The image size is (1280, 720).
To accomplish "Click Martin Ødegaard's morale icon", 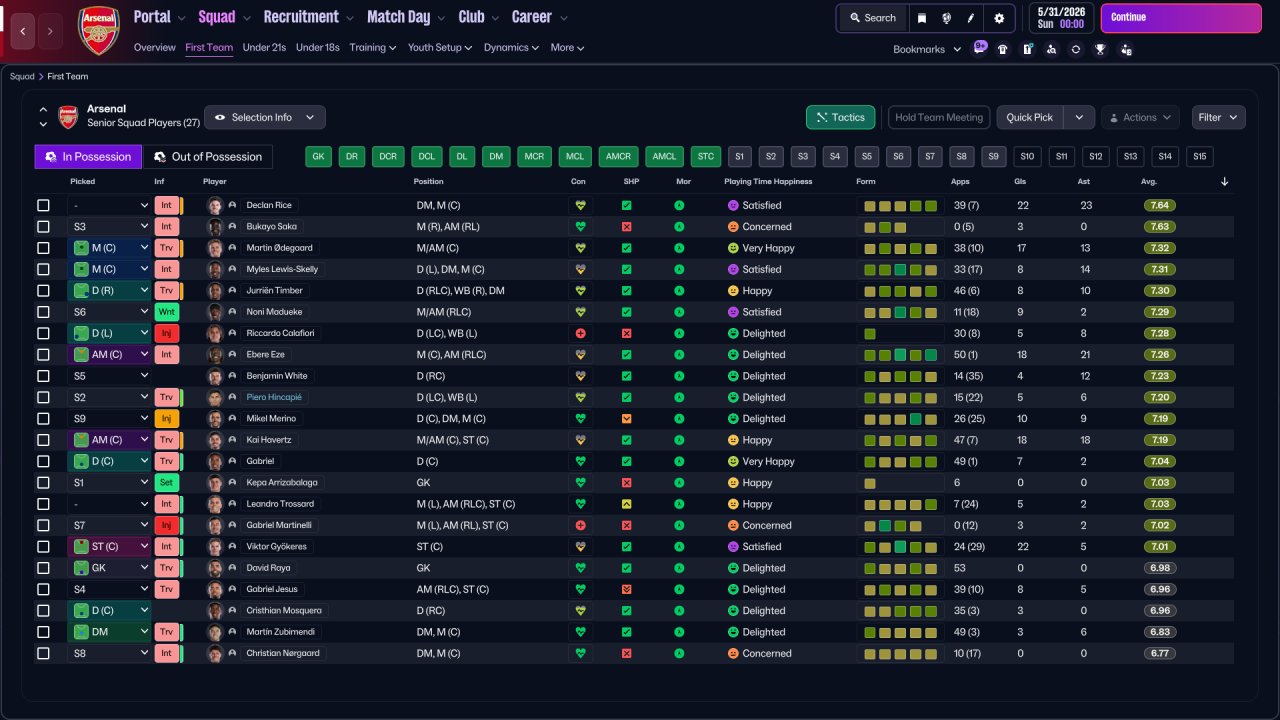I will tap(679, 248).
